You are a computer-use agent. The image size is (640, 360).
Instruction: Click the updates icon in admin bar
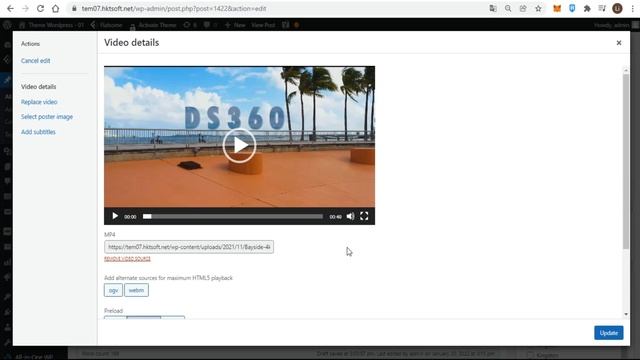[190, 25]
